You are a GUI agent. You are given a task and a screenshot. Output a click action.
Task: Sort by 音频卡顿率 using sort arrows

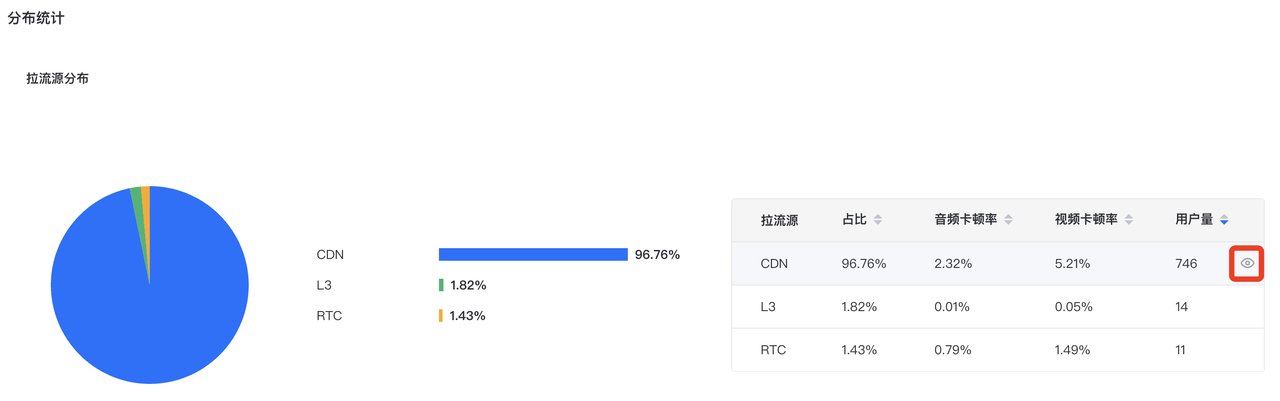coord(1008,220)
